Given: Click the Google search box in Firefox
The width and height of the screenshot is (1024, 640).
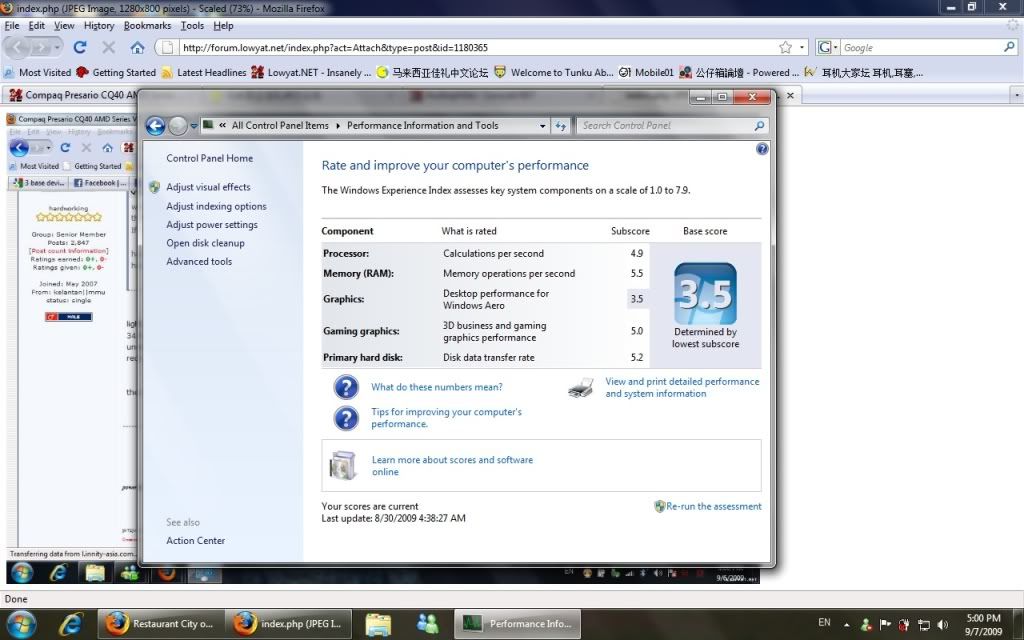Looking at the screenshot, I should (x=921, y=48).
